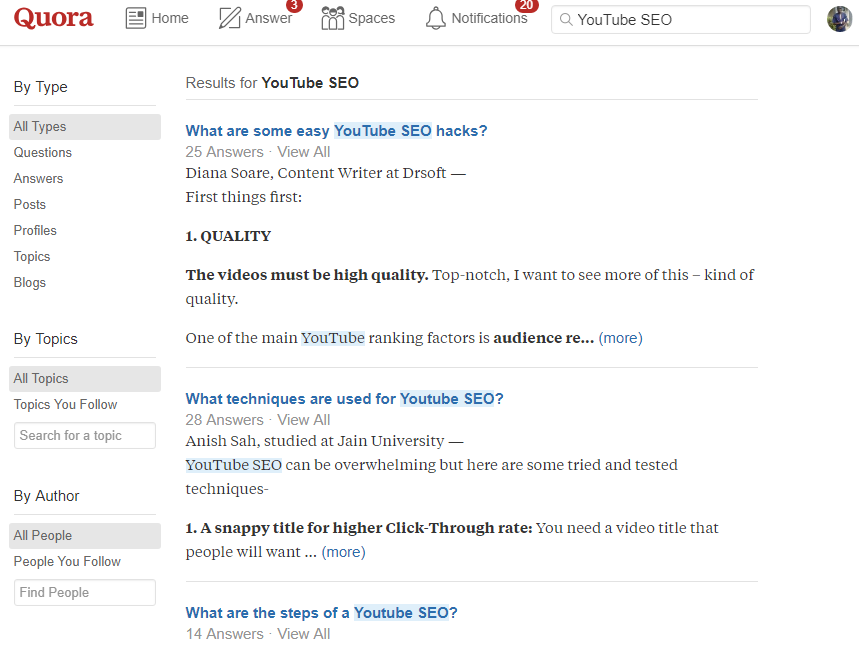This screenshot has width=859, height=647.
Task: Click View All next to 28 Answers
Action: [303, 420]
